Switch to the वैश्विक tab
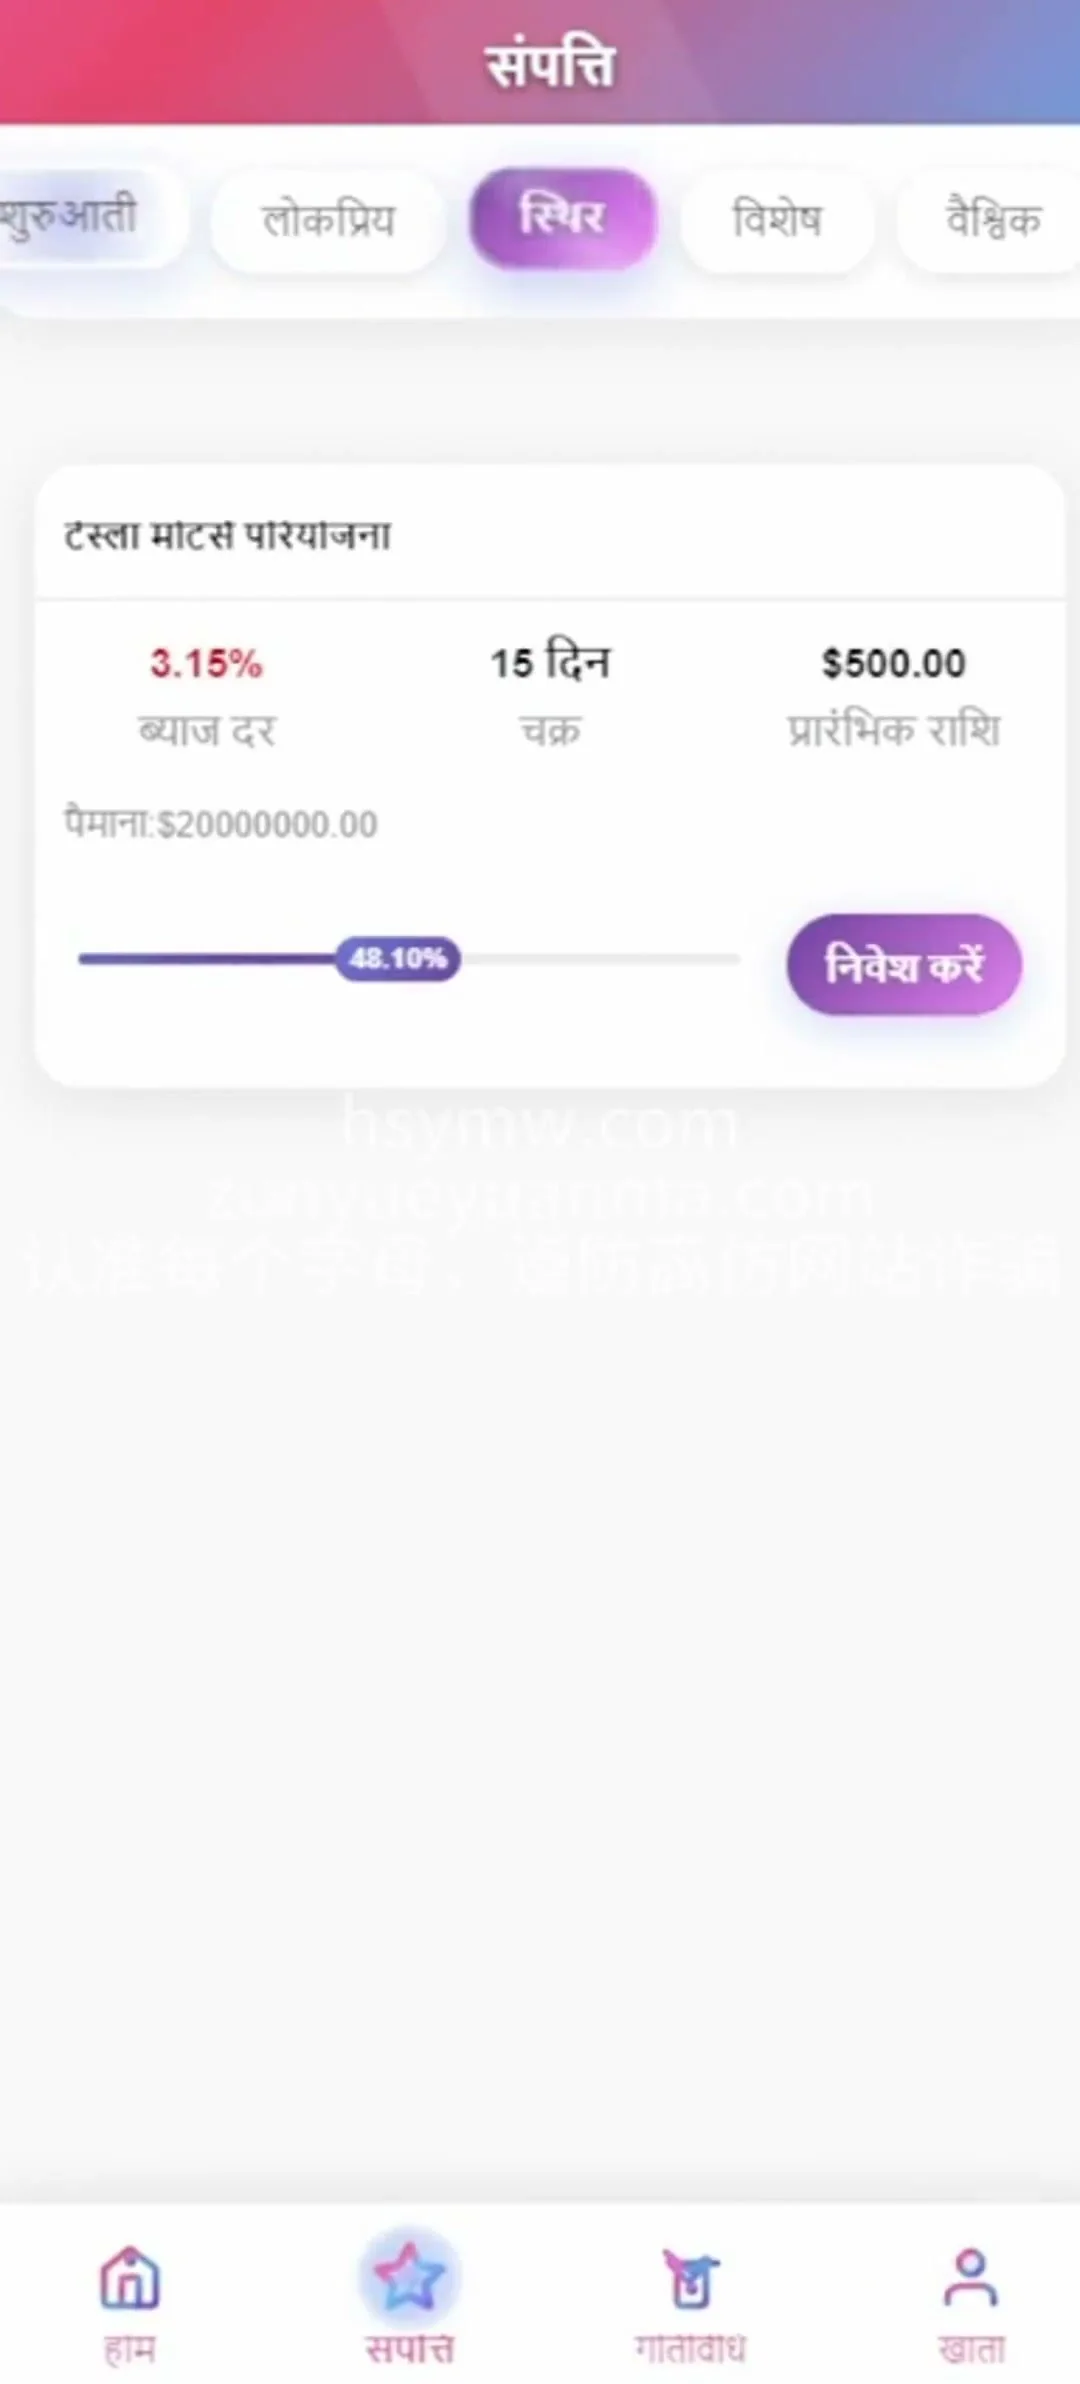Image resolution: width=1080 pixels, height=2384 pixels. [x=992, y=220]
